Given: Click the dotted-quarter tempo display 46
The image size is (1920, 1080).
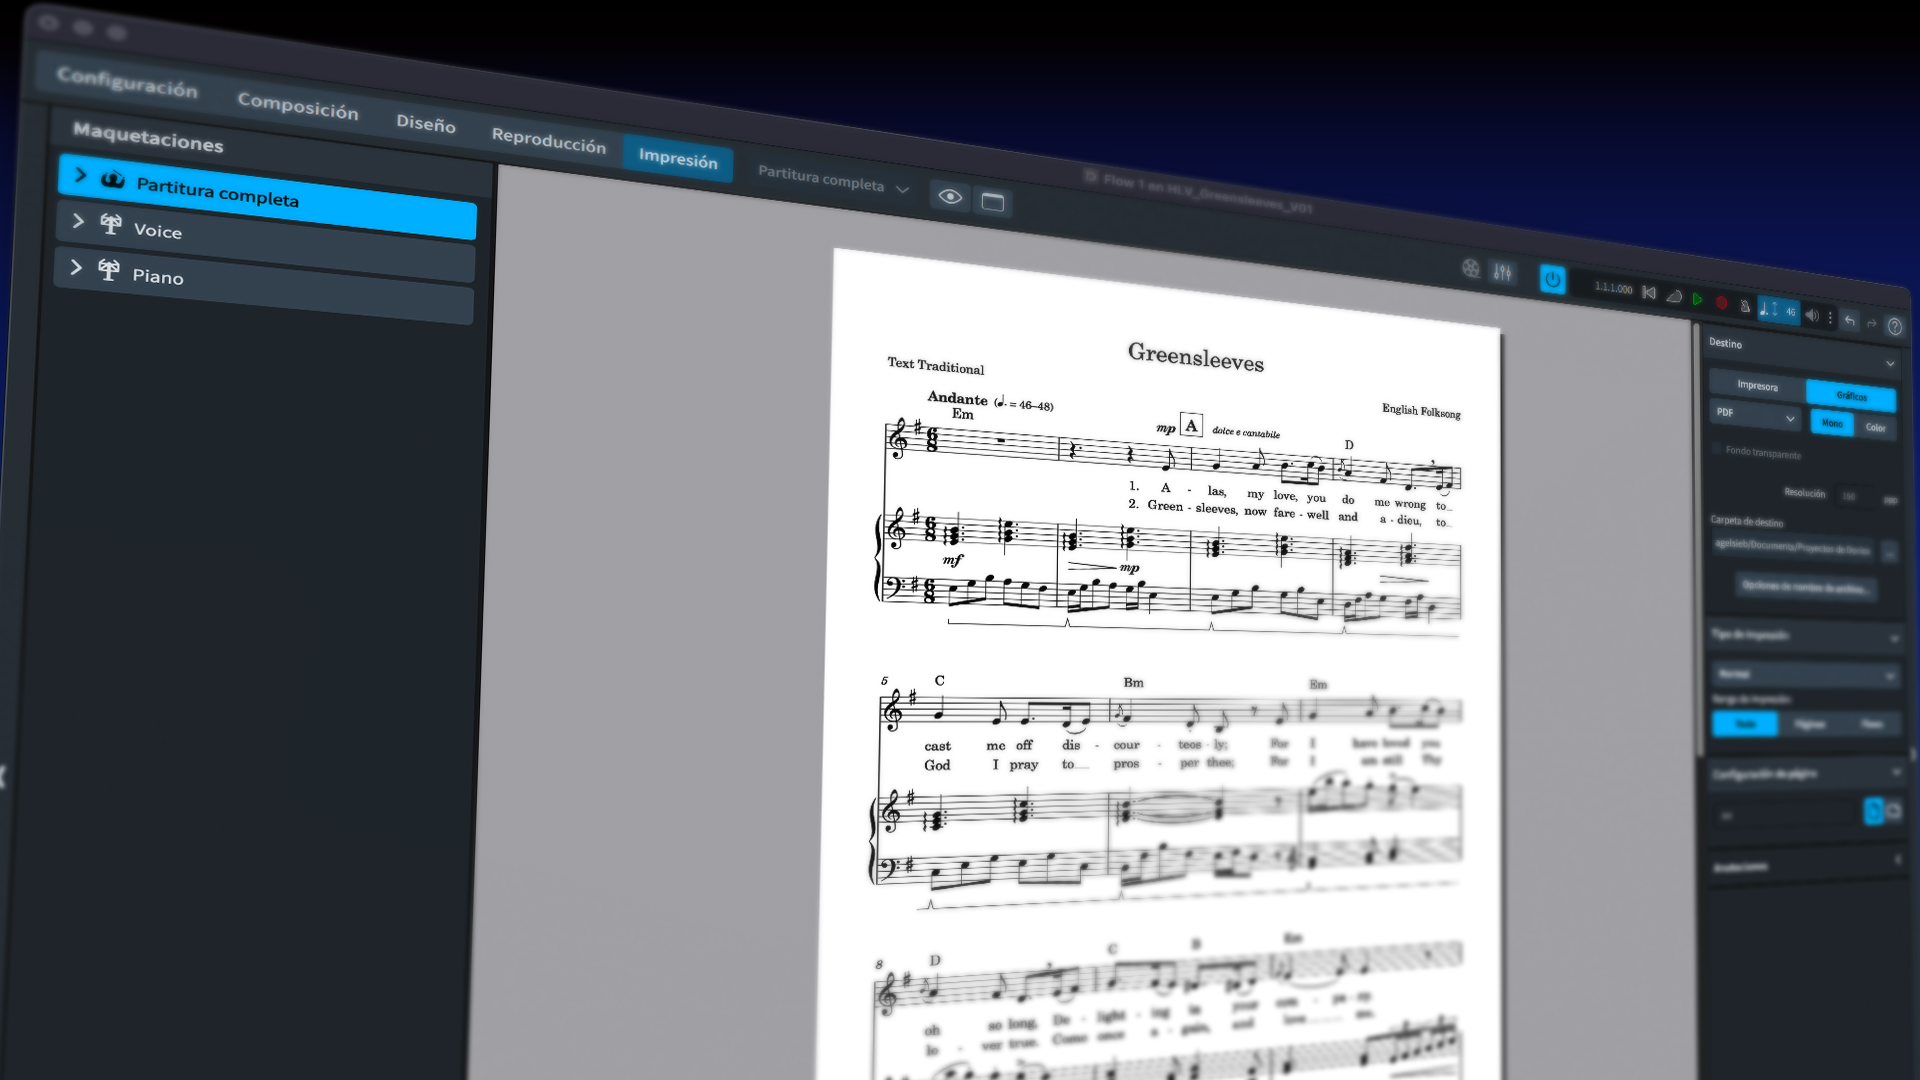Looking at the screenshot, I should point(1778,310).
